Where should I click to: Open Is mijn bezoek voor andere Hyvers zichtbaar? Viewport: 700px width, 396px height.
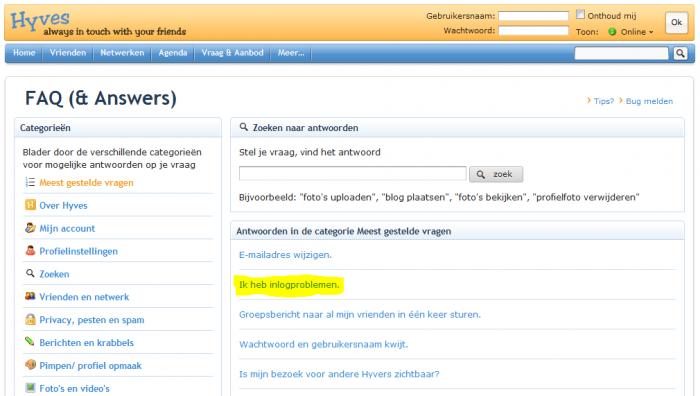339,374
